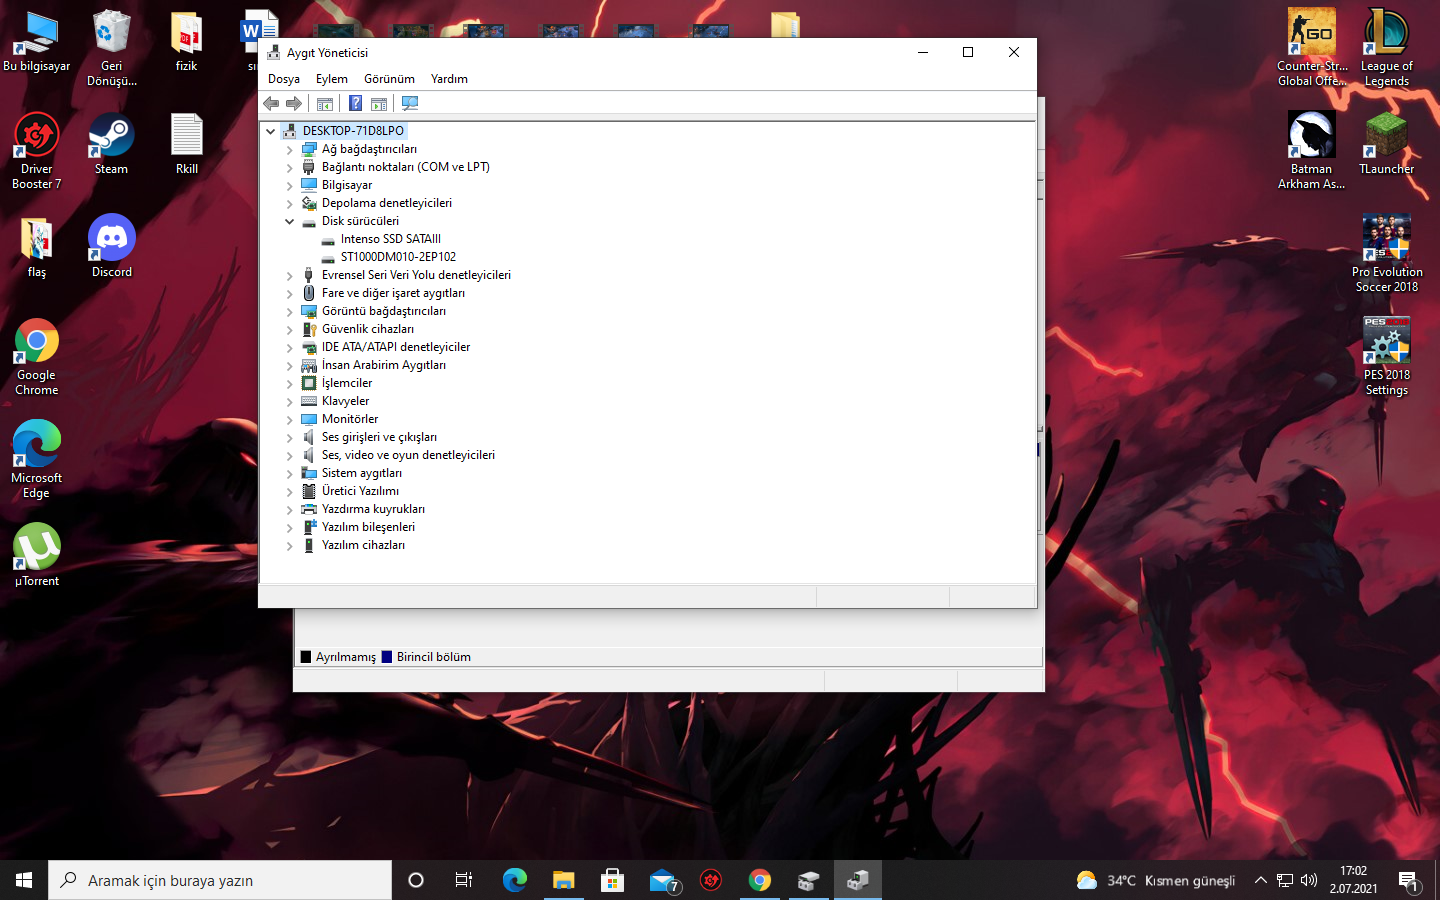Screen dimensions: 1440x900
Task: Click the green-arrow action pane toolbar icon
Action: tap(379, 103)
